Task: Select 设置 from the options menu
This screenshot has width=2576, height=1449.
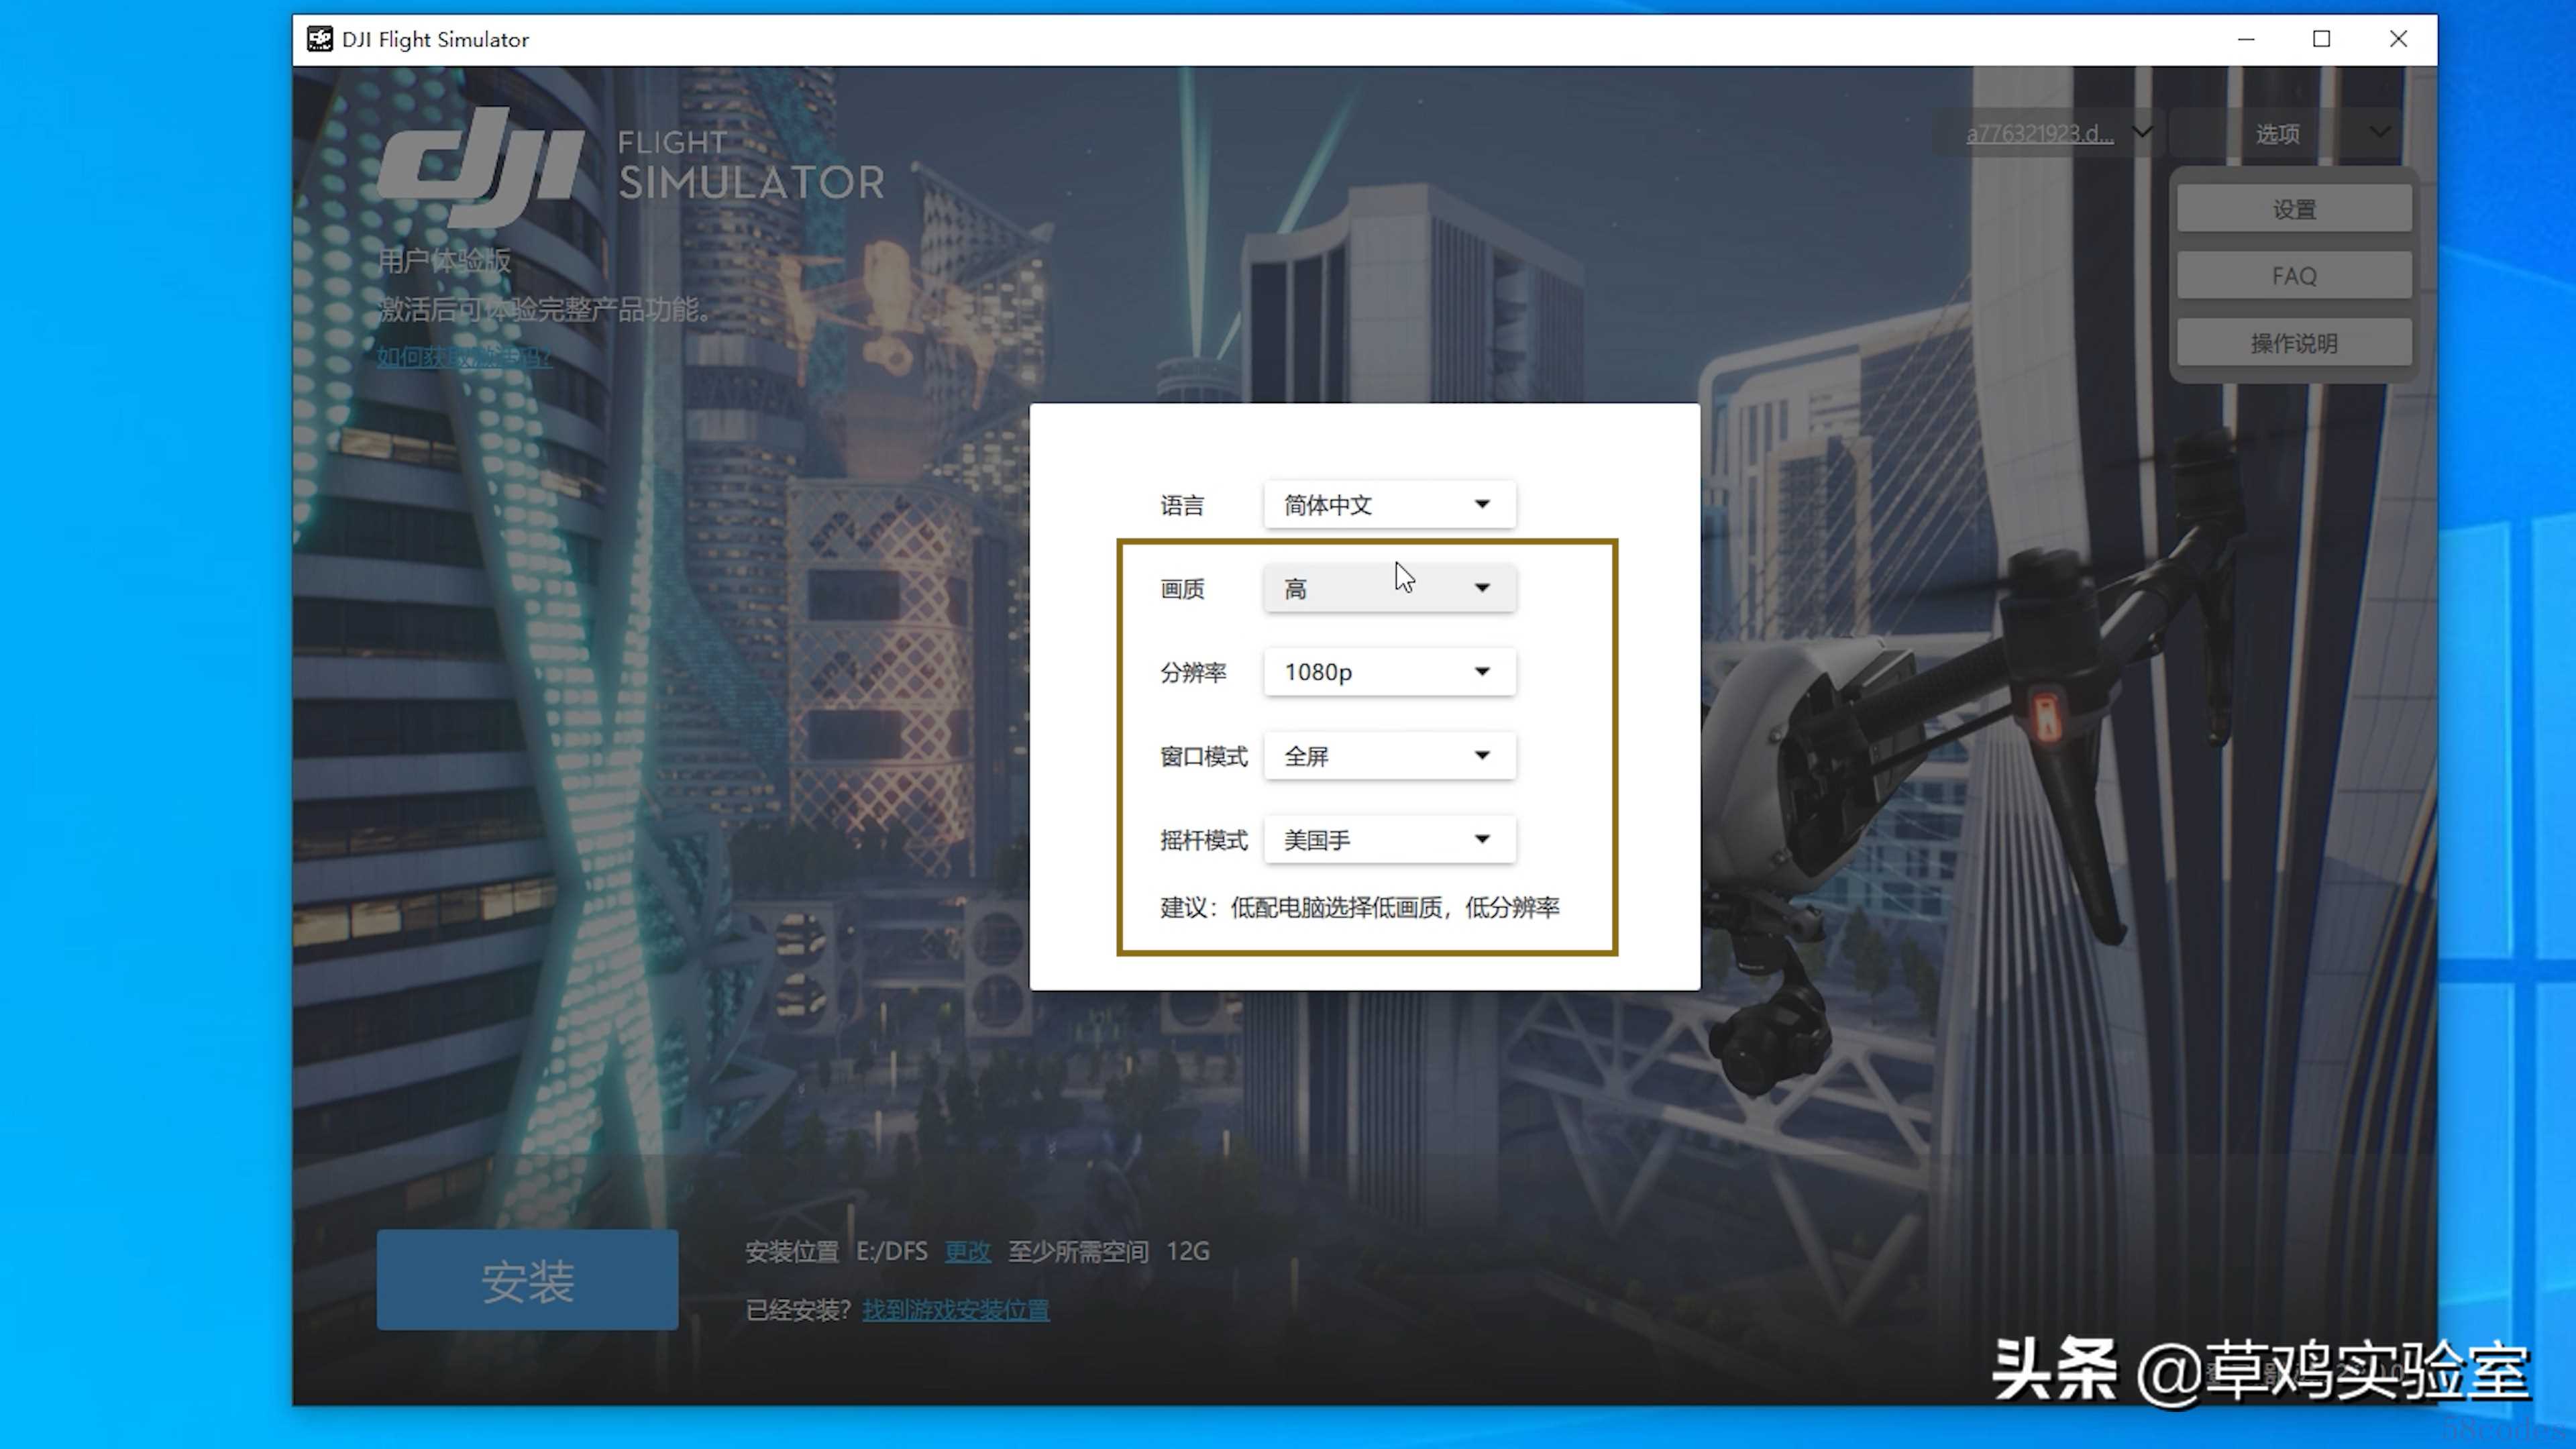Action: (x=2293, y=209)
